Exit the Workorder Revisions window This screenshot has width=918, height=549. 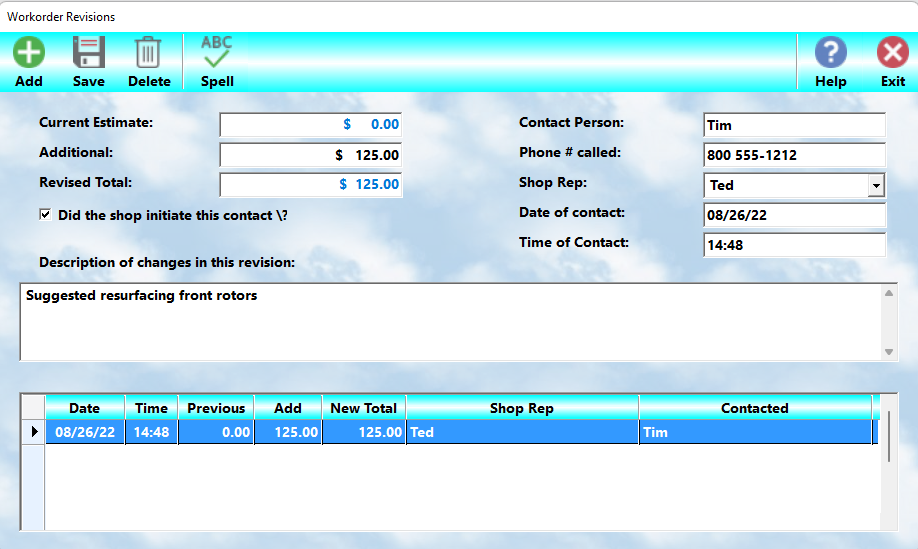tap(892, 53)
